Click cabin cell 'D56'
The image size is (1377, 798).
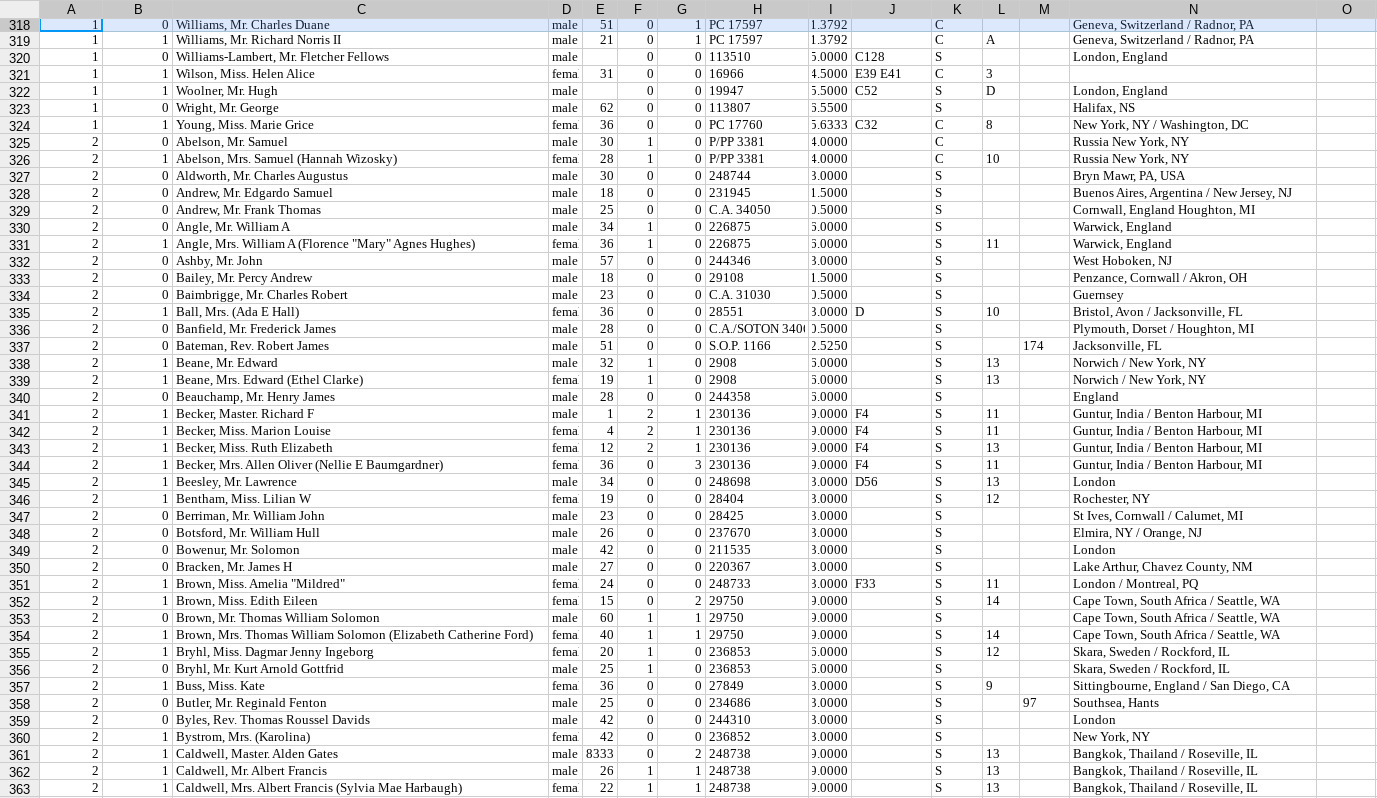click(892, 482)
